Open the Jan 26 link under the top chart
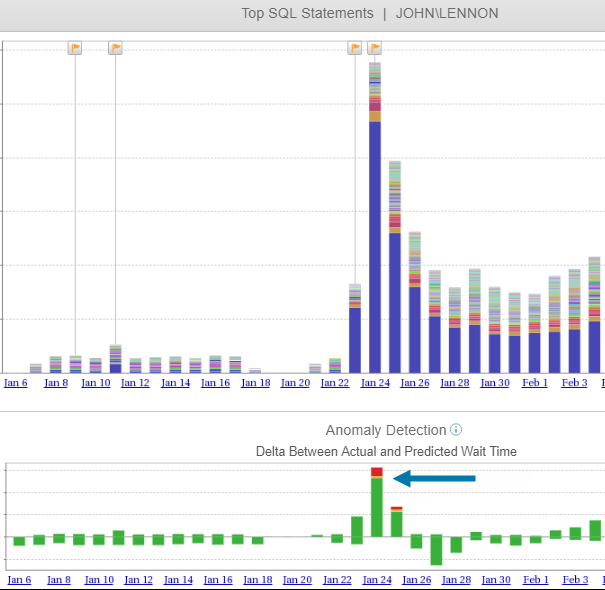The image size is (605, 590). [x=415, y=383]
